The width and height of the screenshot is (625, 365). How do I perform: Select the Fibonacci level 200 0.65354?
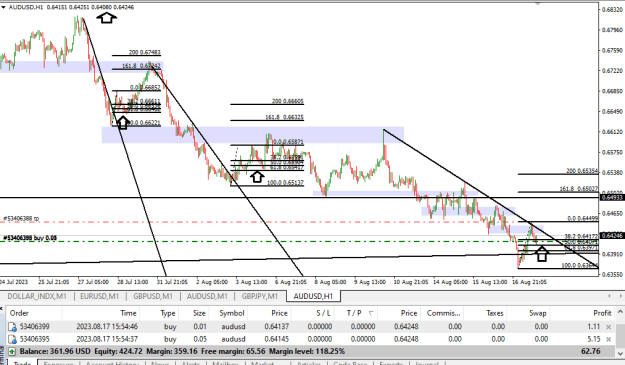point(582,171)
